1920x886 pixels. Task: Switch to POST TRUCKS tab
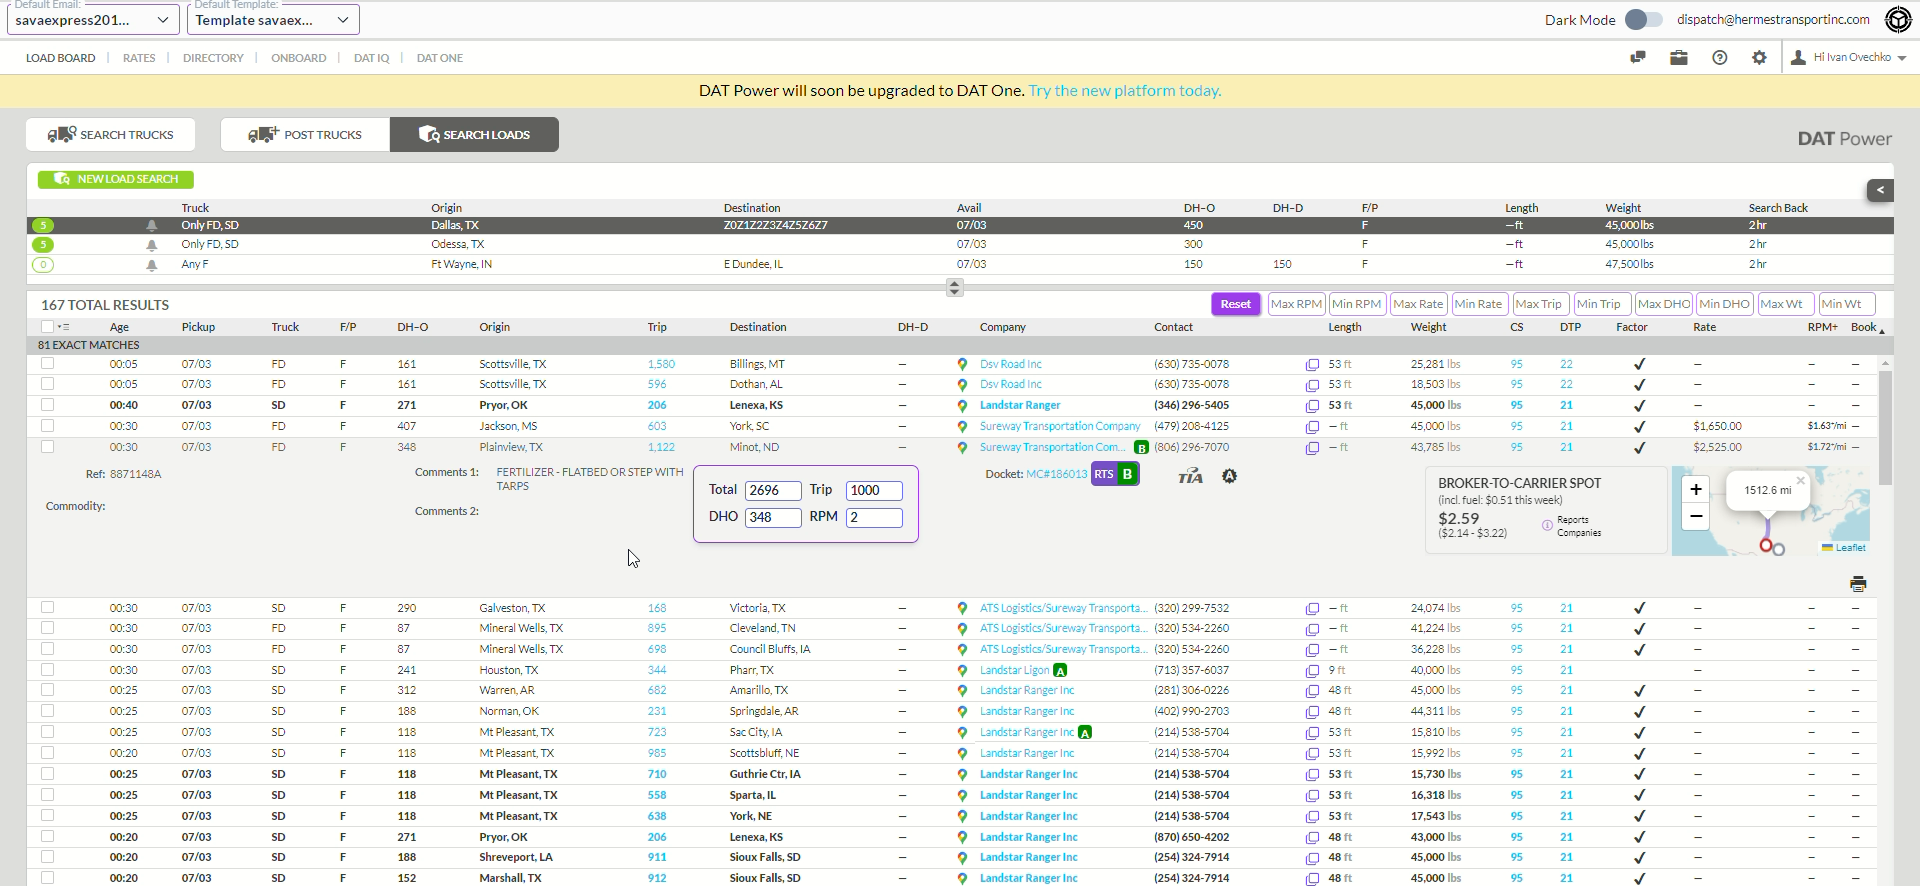[x=305, y=134]
